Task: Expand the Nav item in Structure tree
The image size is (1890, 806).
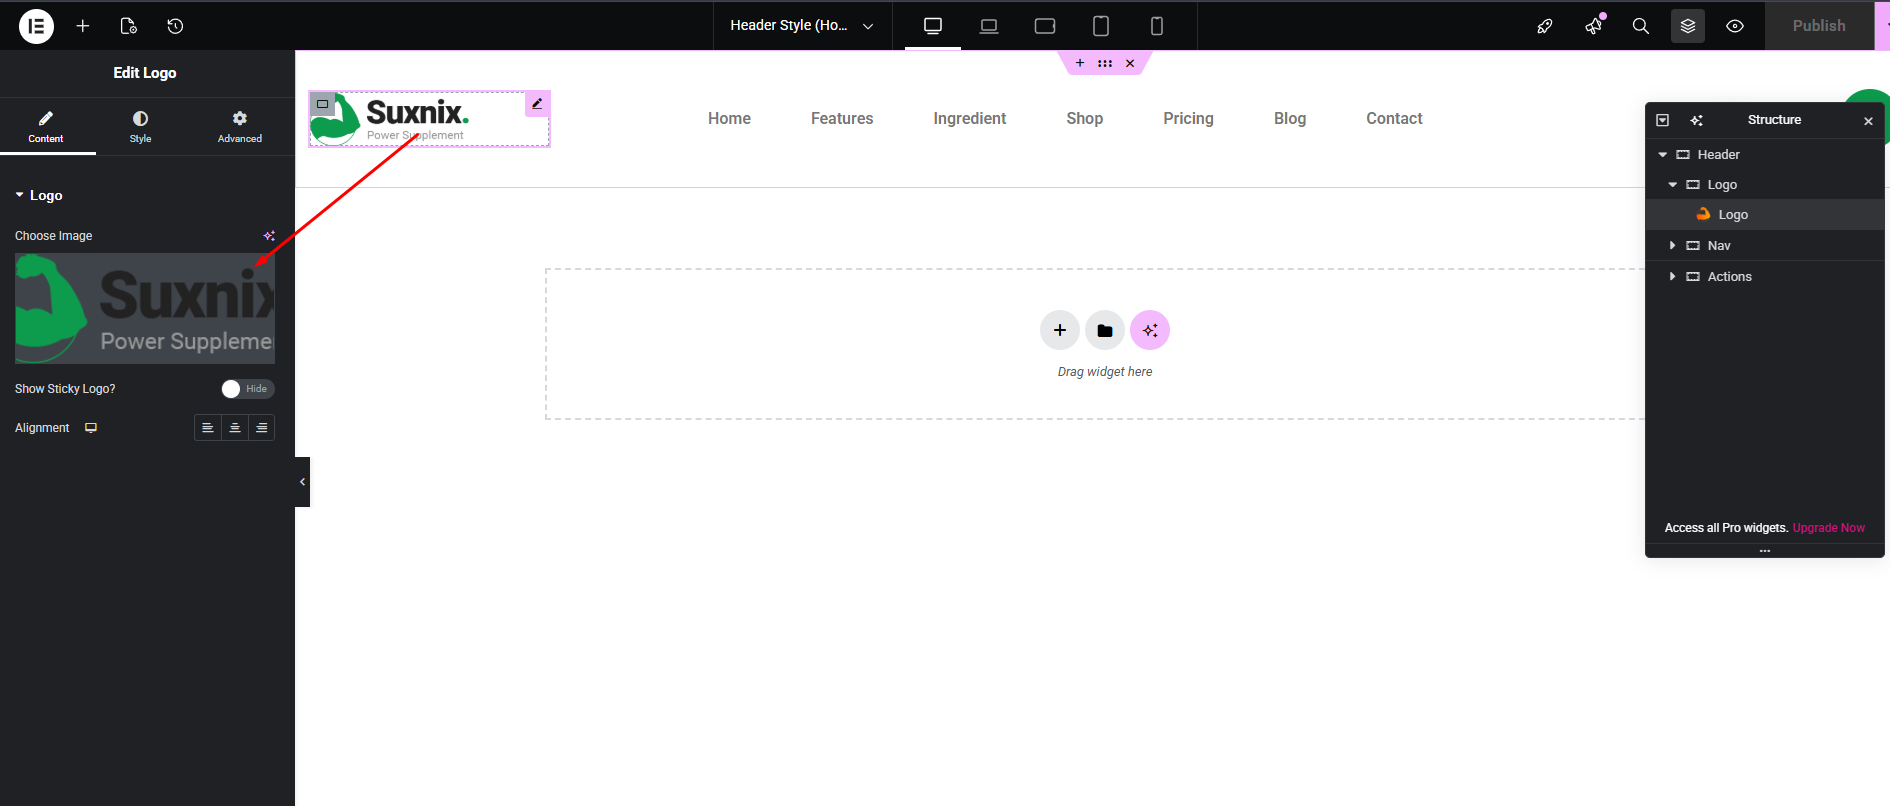Action: (x=1672, y=246)
